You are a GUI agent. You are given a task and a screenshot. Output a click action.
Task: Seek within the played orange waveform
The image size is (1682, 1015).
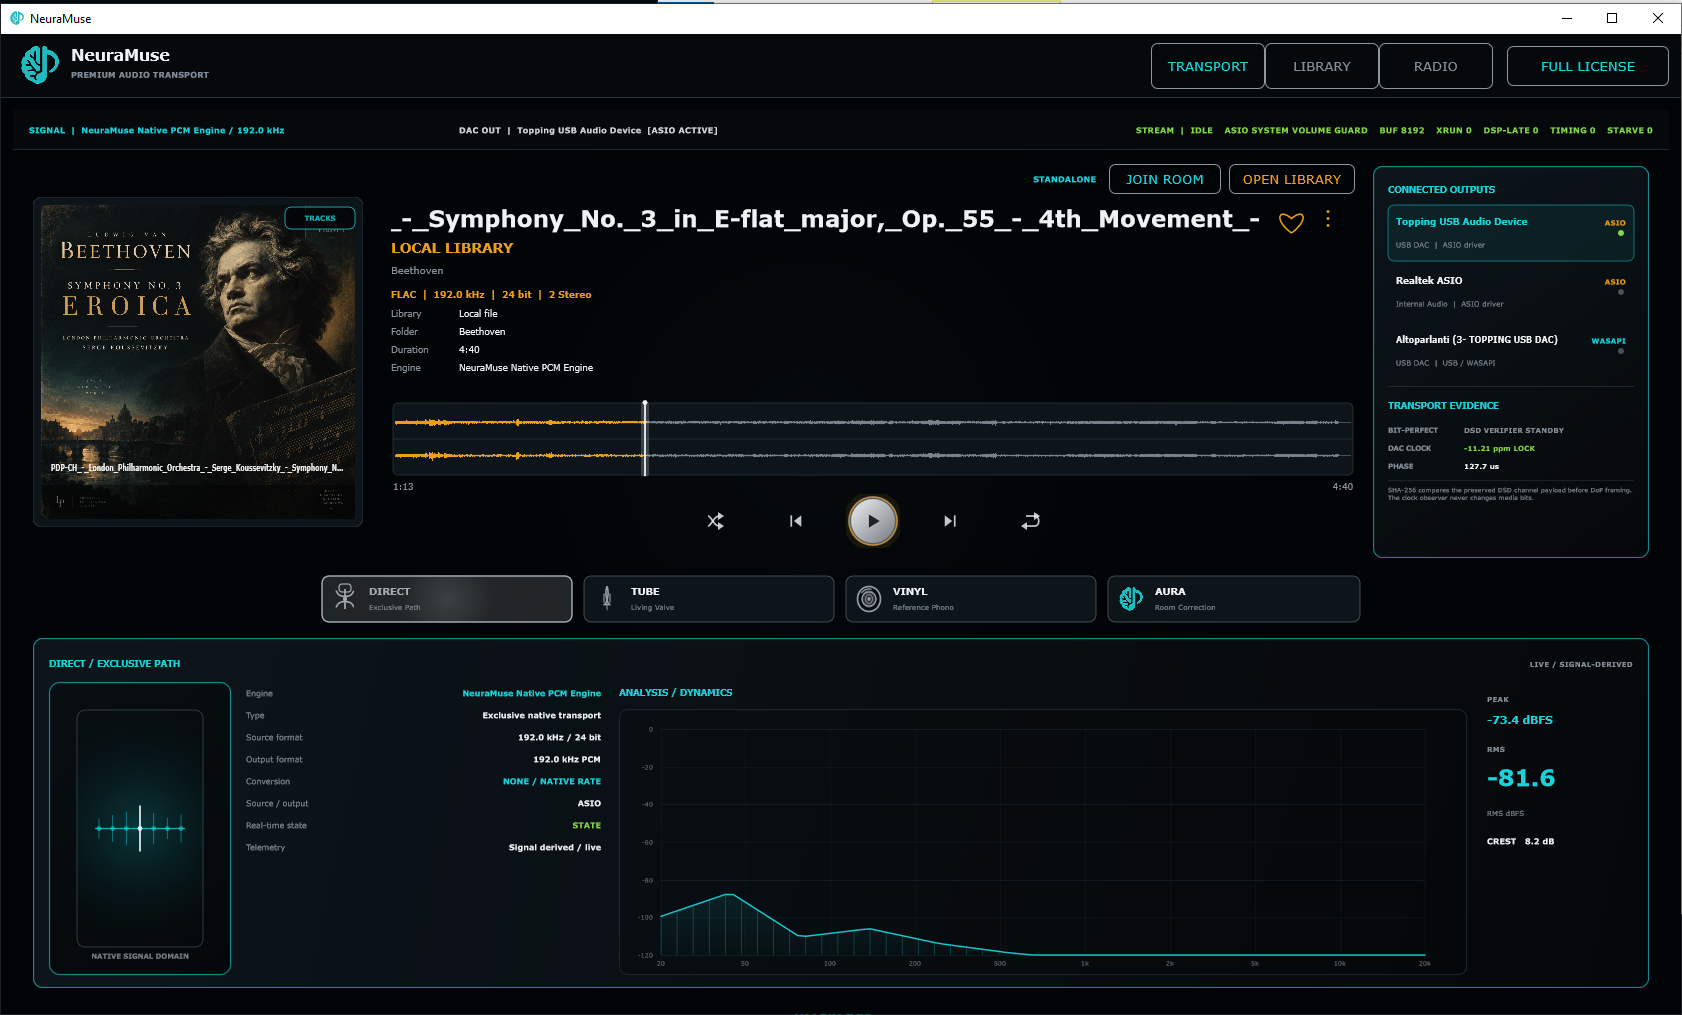518,439
